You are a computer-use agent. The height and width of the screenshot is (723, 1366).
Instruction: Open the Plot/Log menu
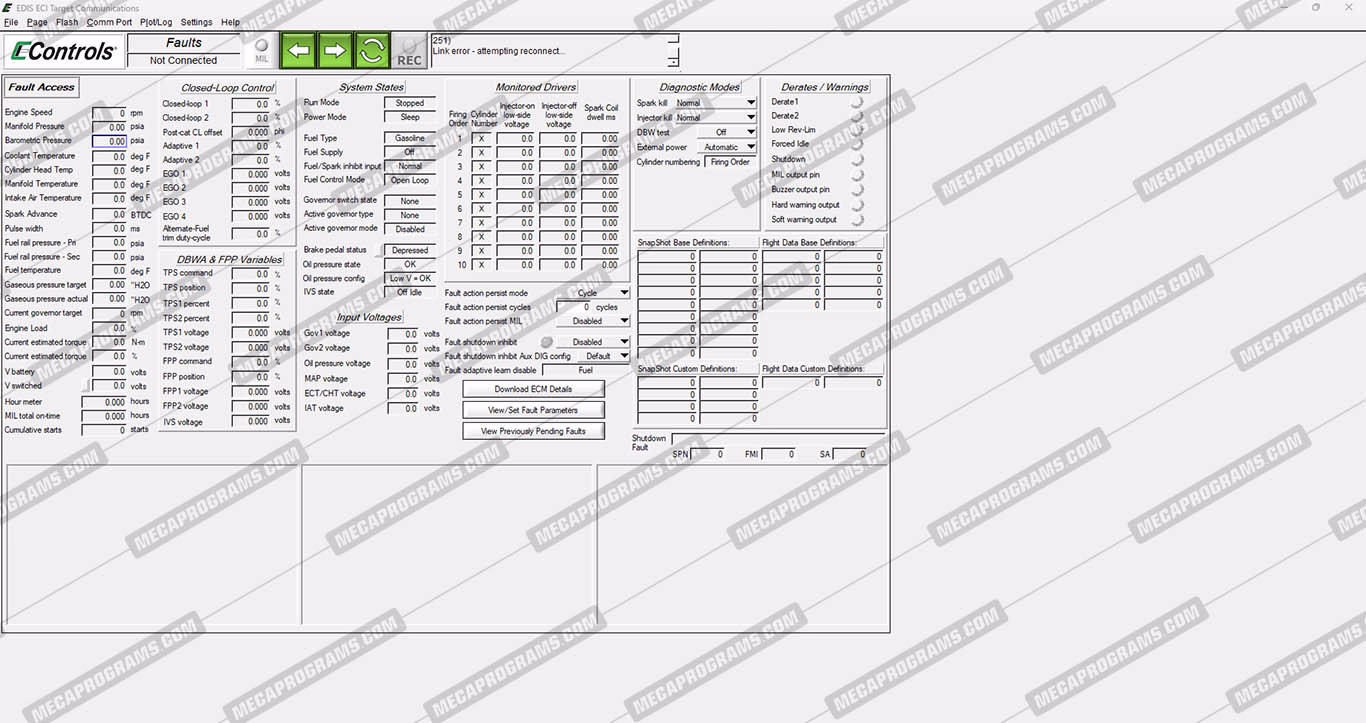pyautogui.click(x=156, y=22)
